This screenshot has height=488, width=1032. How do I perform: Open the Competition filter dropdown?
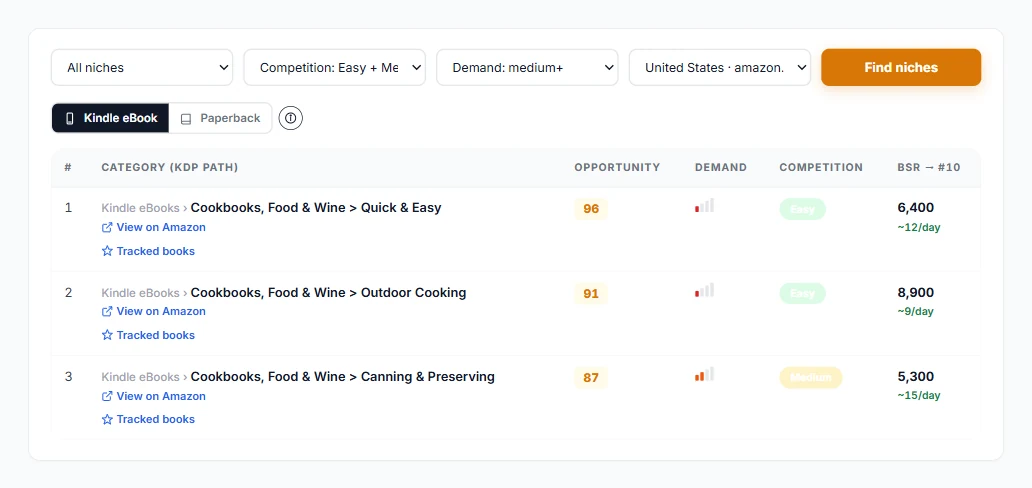[x=334, y=67]
